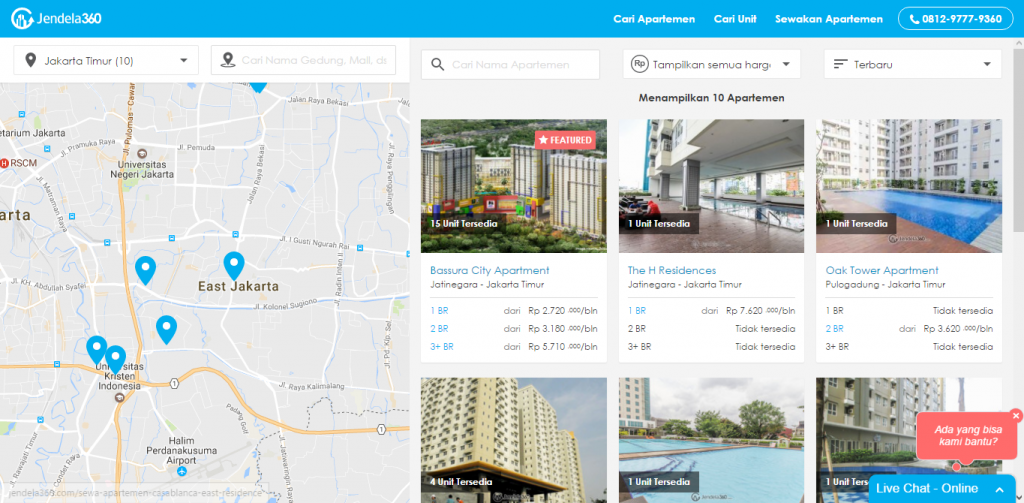The height and width of the screenshot is (503, 1024).
Task: Open the Terbaru sort dropdown
Action: coord(912,65)
